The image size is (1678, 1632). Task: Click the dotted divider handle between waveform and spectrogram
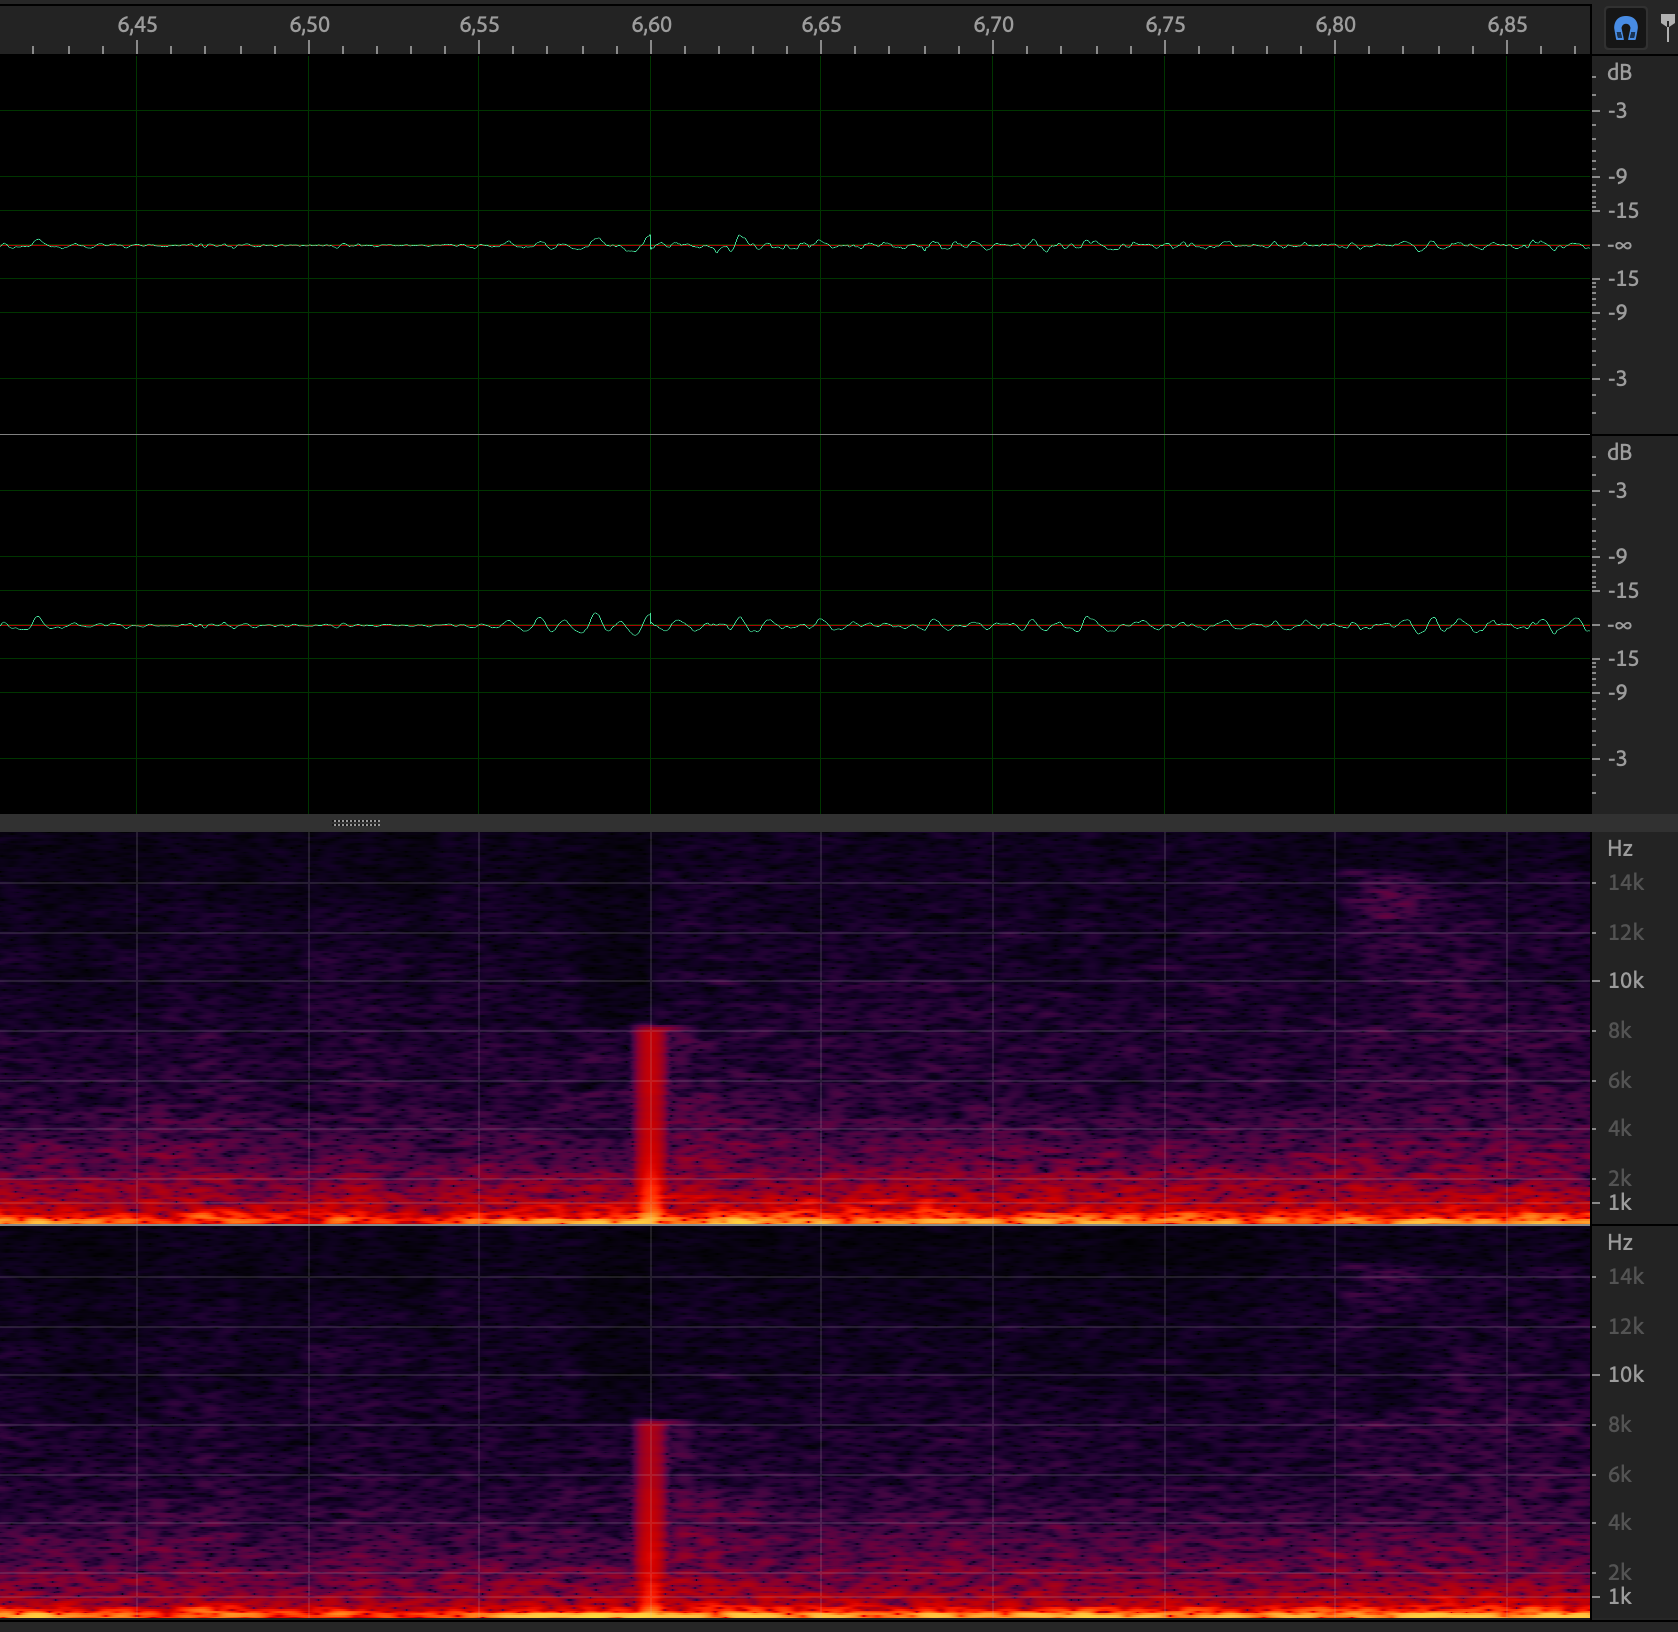click(357, 823)
